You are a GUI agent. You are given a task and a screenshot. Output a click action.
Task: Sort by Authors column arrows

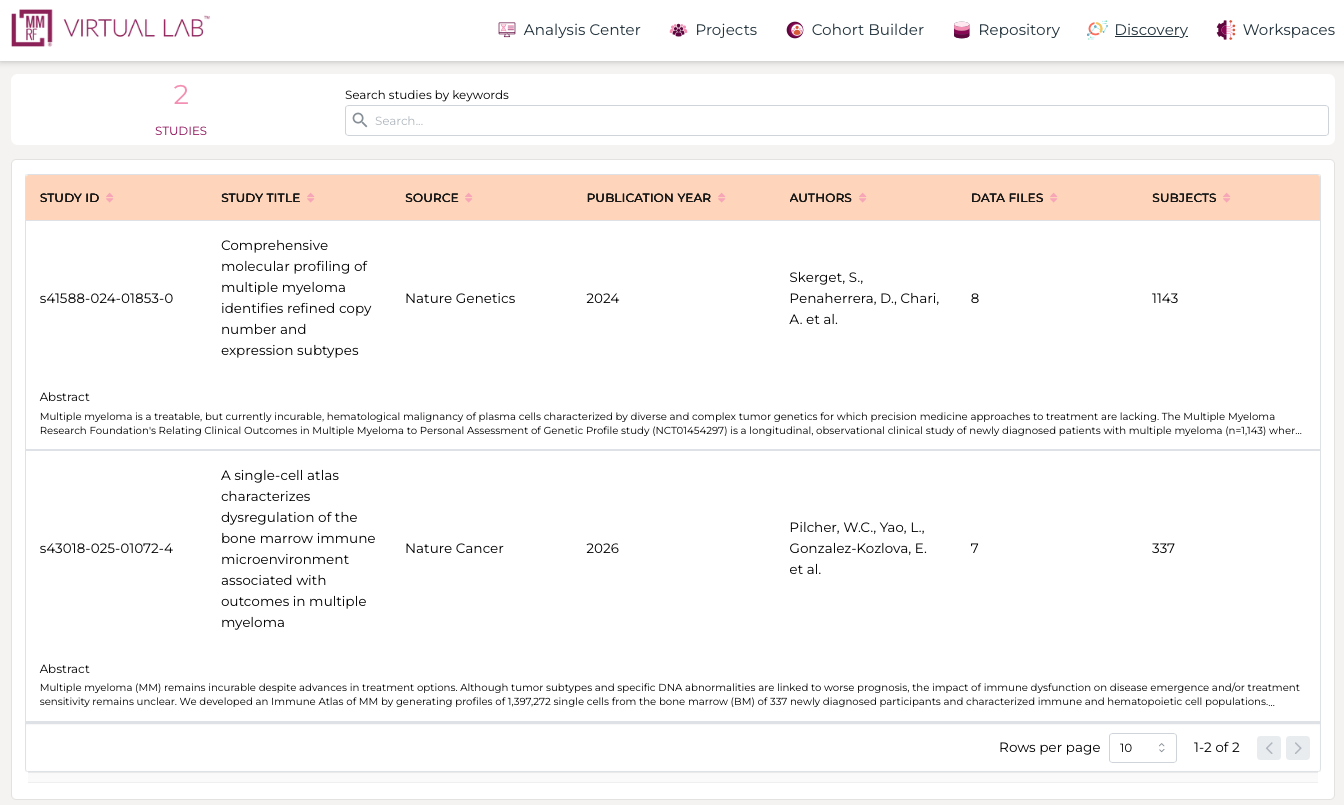click(x=862, y=198)
